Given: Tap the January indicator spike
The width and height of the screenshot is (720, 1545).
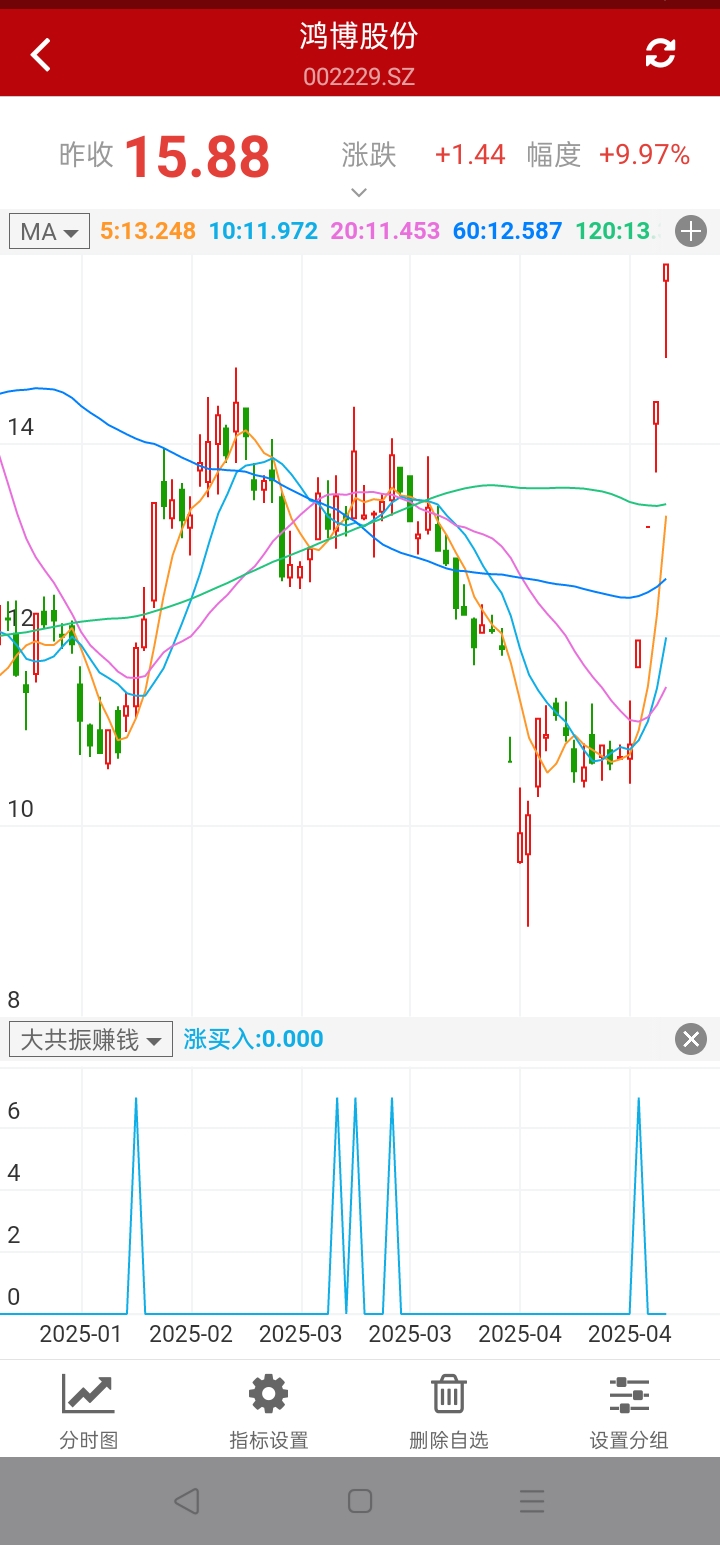Looking at the screenshot, I should click(136, 1205).
